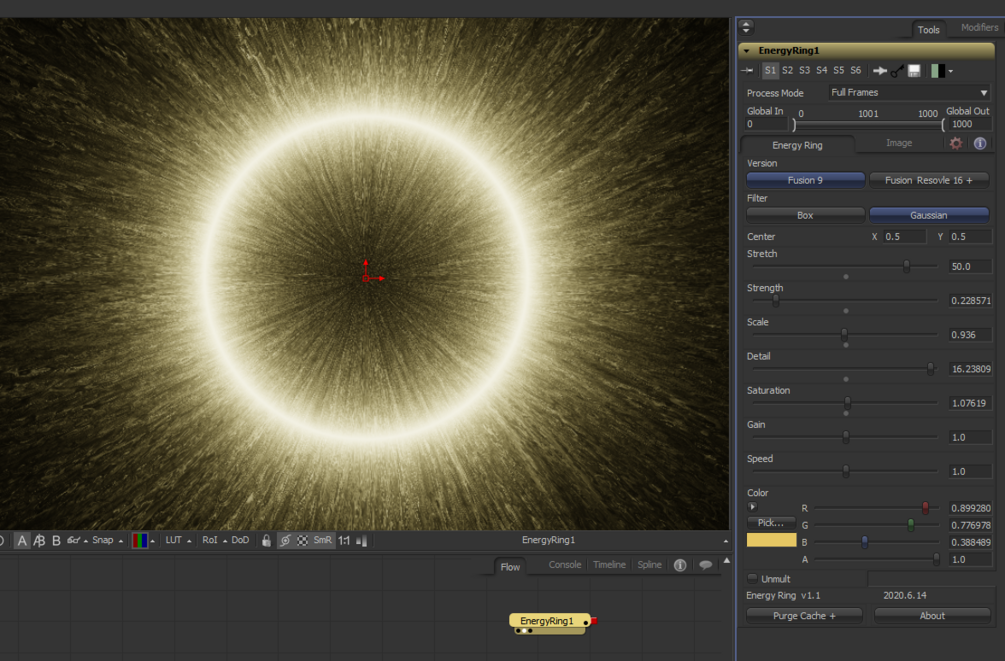Open the info tab icon in Tools panel
Screen dimensions: 1005x661
coord(980,144)
